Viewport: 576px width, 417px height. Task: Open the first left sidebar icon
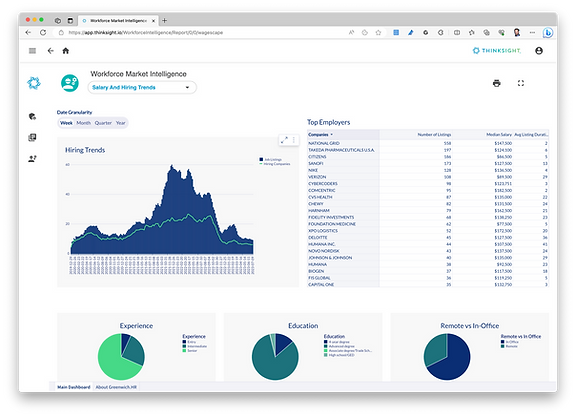coord(32,116)
